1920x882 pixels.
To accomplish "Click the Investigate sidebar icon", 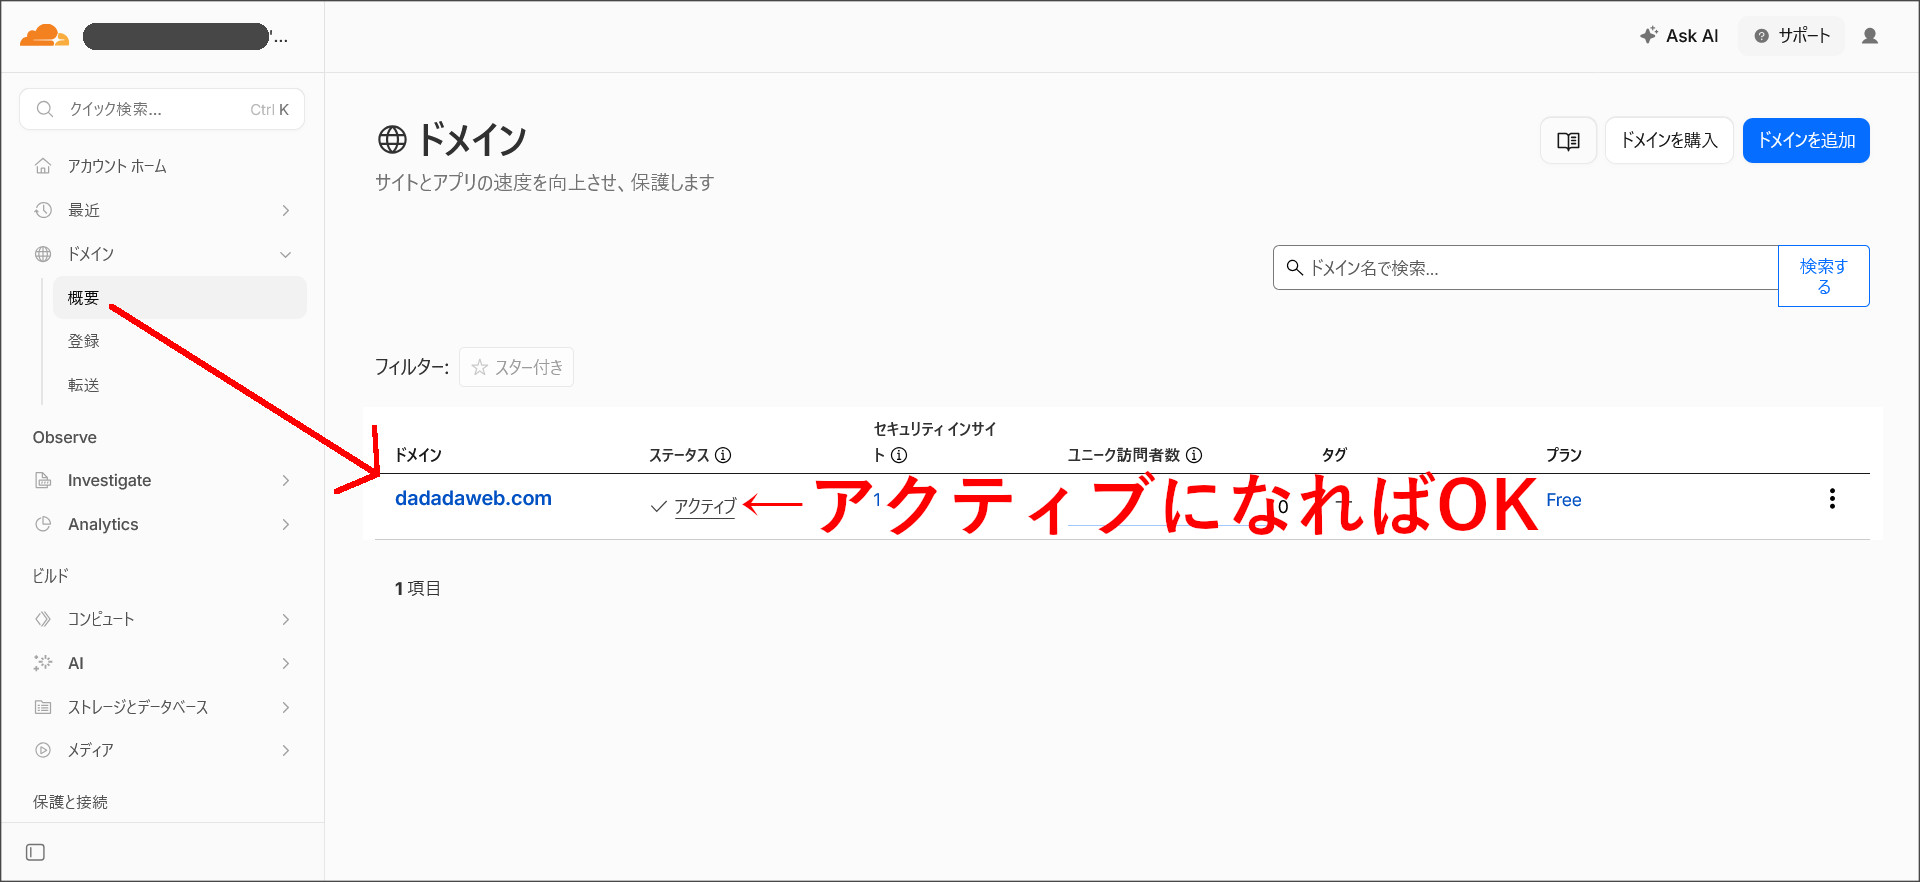I will click(x=43, y=481).
